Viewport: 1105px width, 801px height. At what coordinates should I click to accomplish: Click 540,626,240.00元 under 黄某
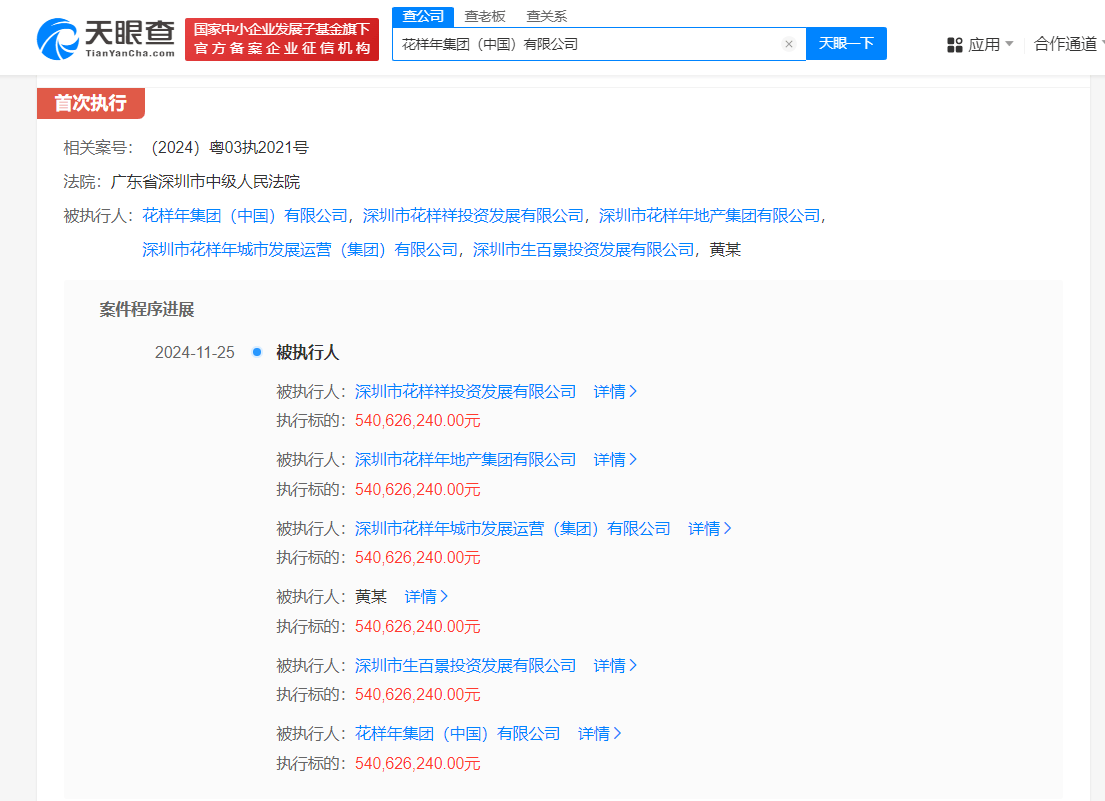pos(417,627)
